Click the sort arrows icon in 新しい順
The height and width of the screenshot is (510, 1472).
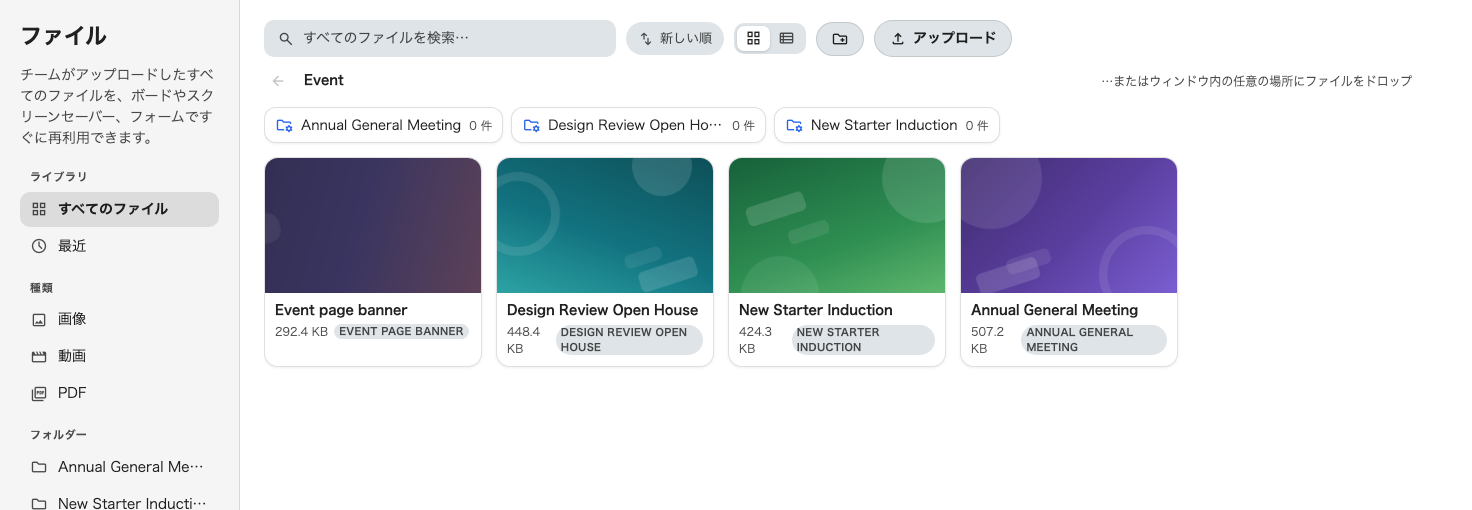tap(646, 39)
